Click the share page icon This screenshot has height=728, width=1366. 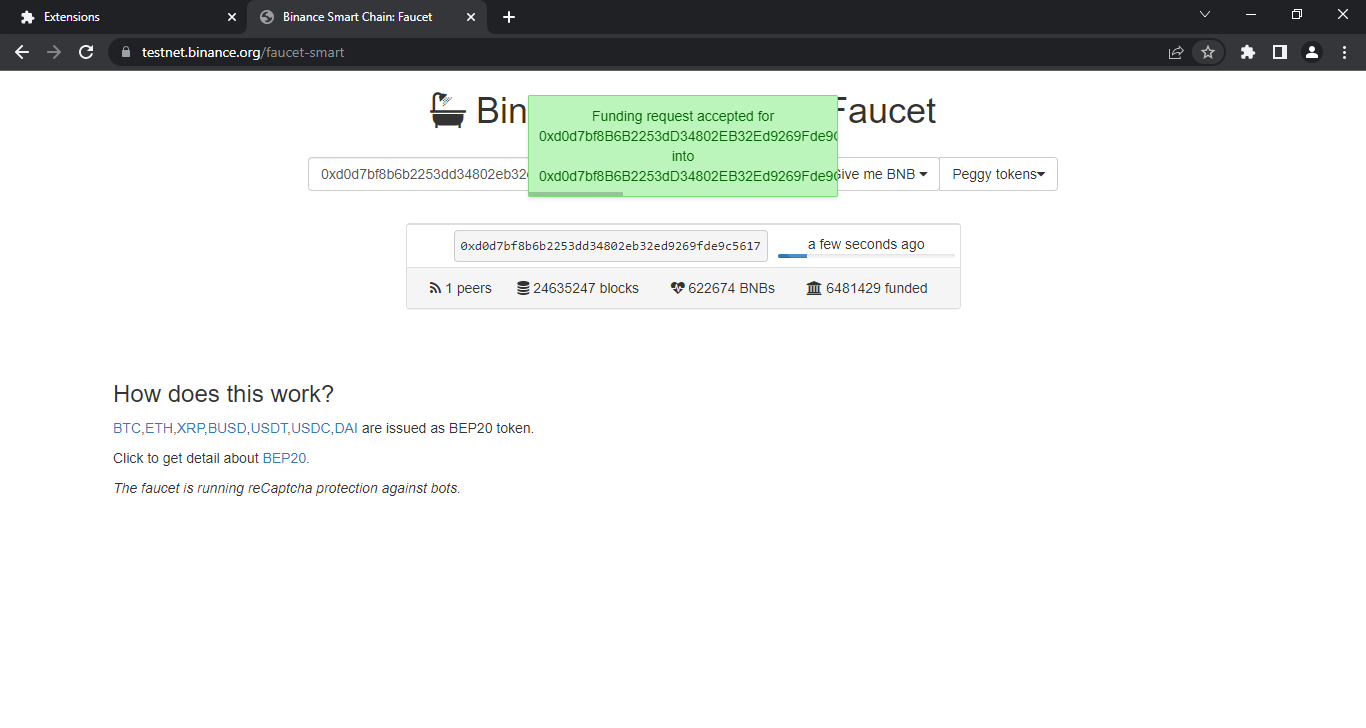pyautogui.click(x=1176, y=52)
